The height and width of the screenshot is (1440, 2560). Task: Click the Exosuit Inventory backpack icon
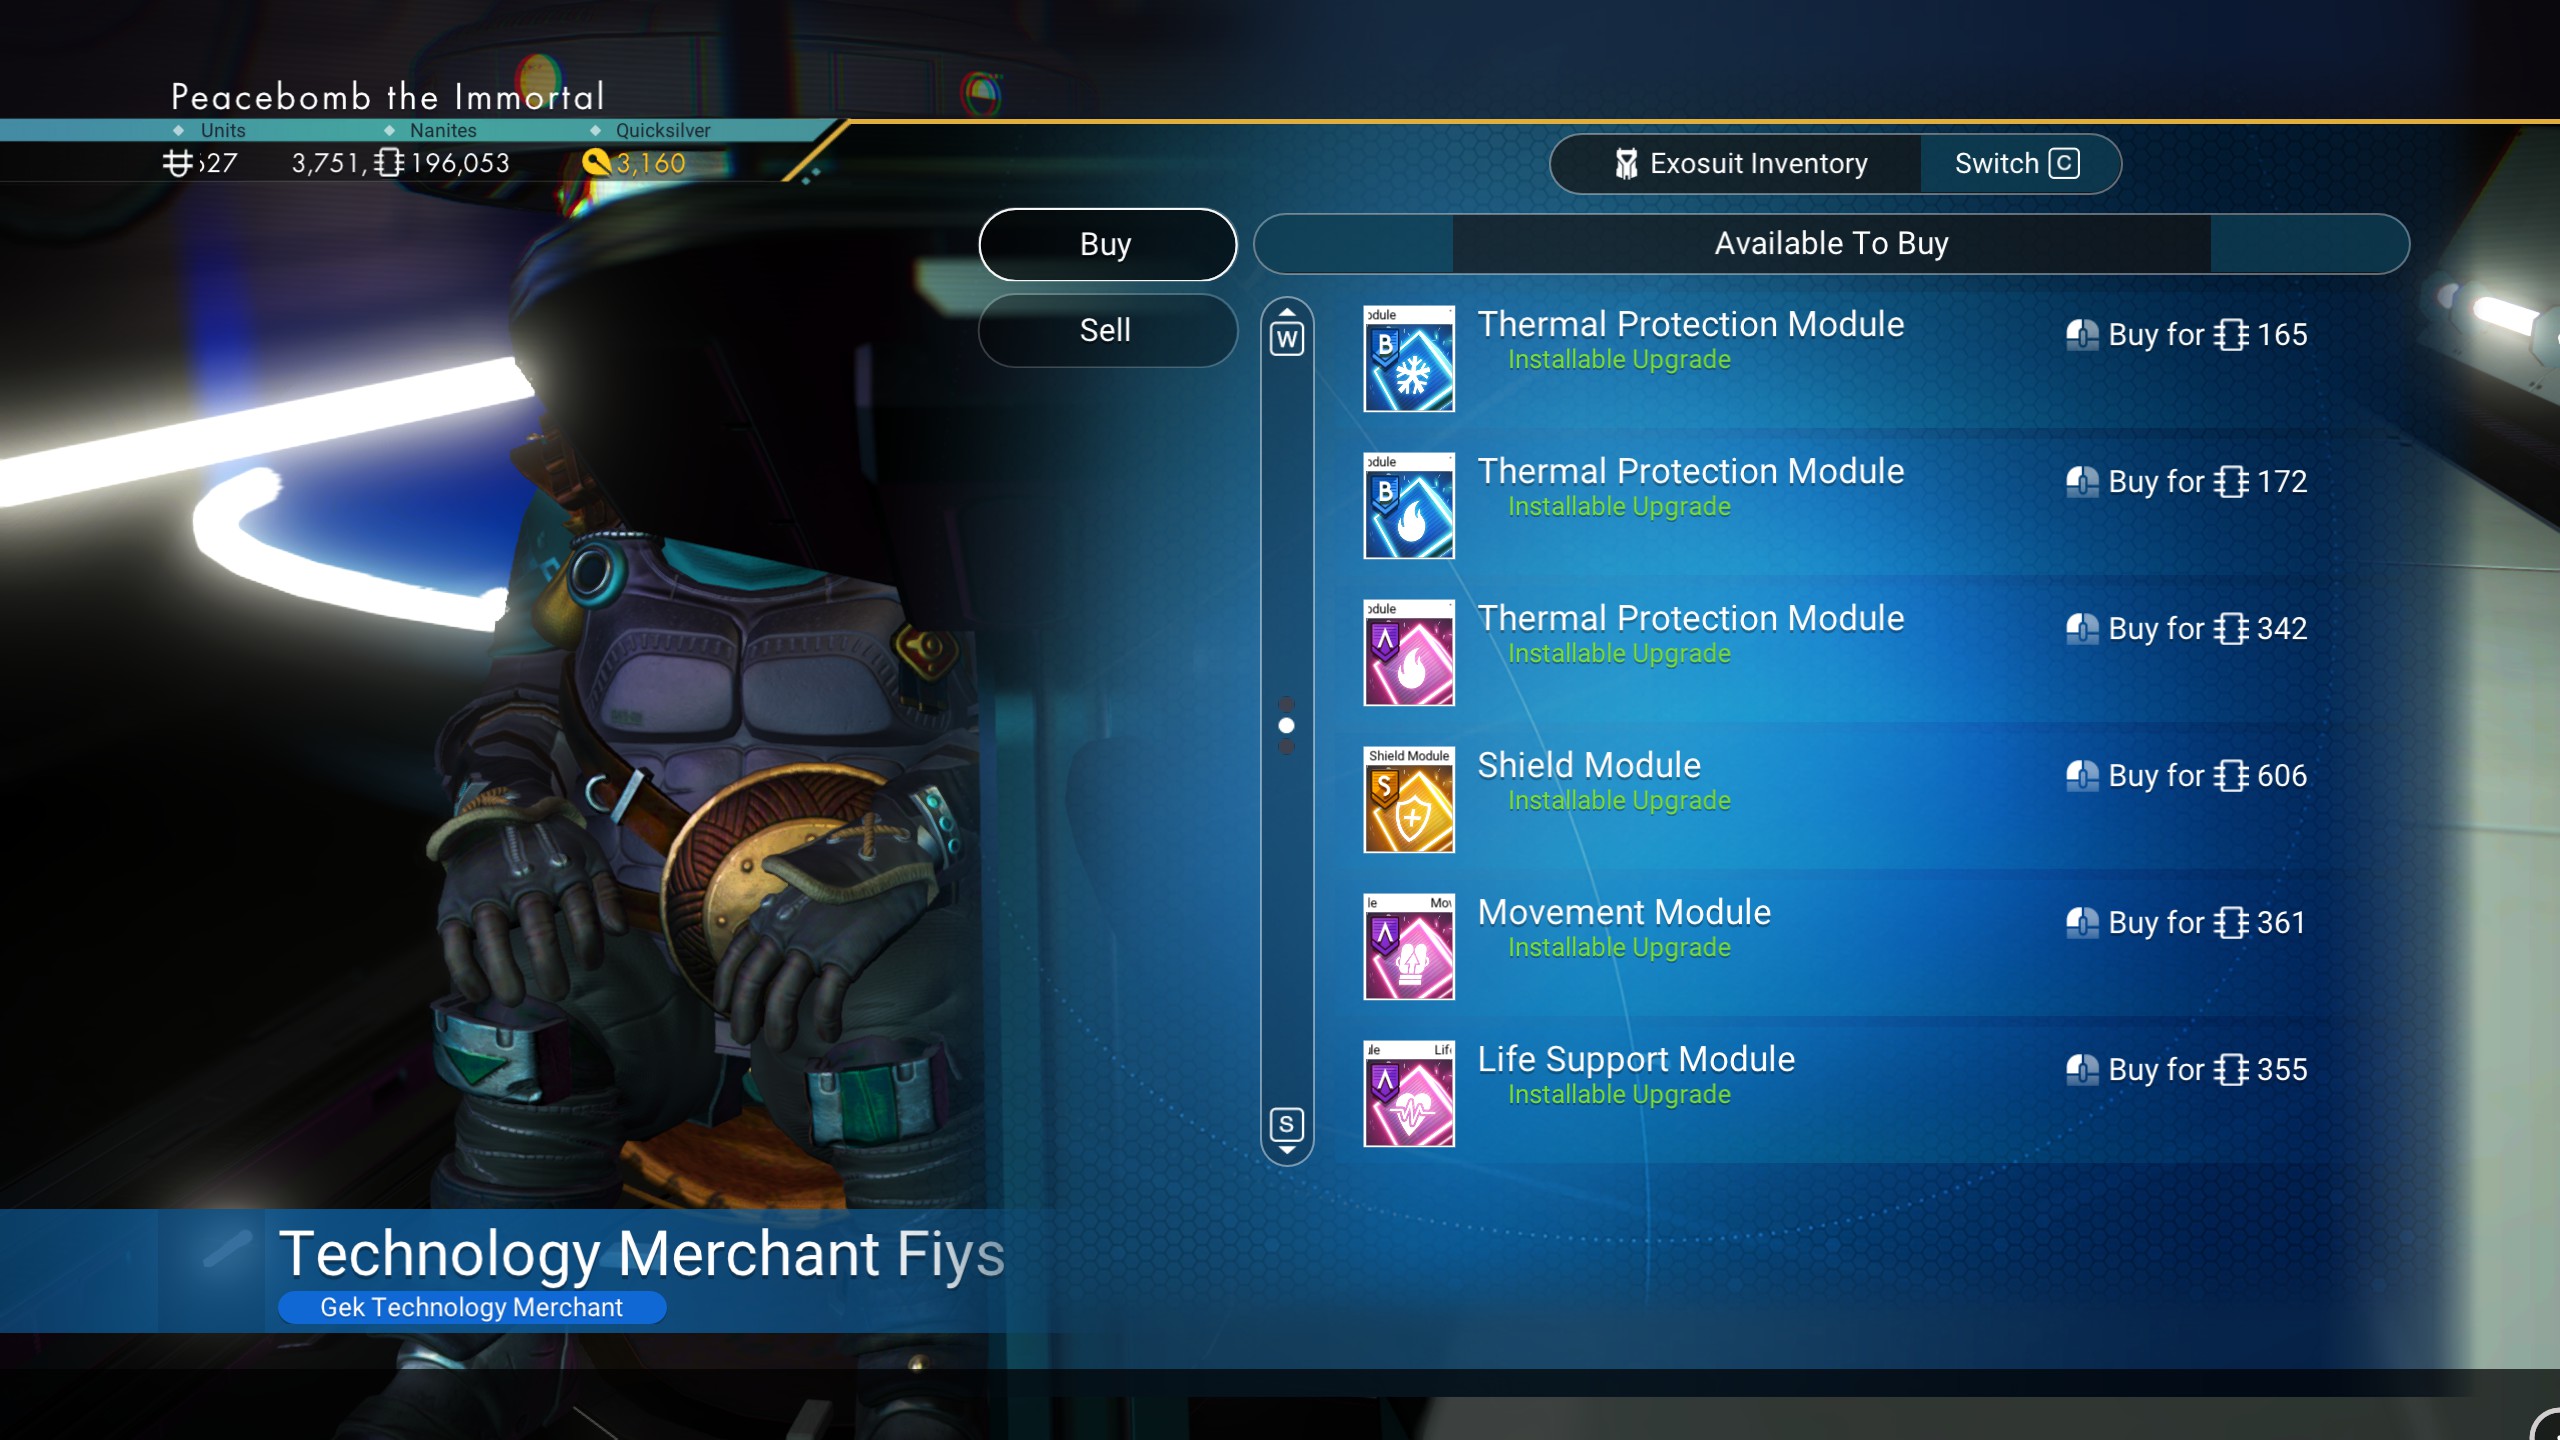click(x=1626, y=164)
